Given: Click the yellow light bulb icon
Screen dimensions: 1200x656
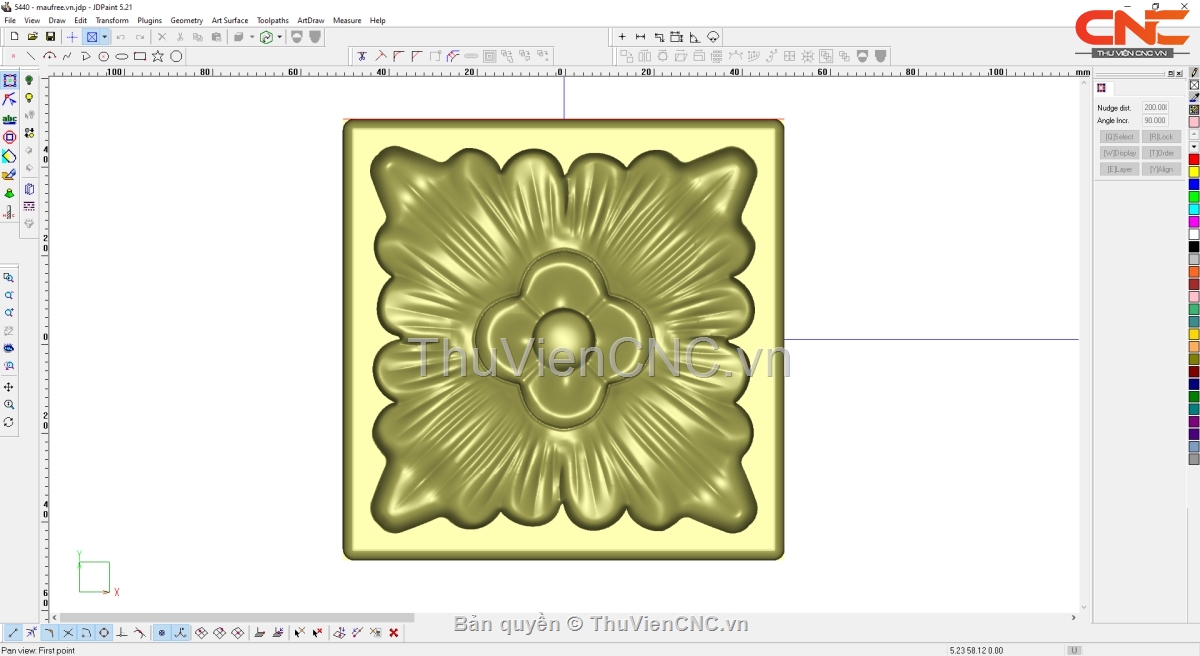Looking at the screenshot, I should point(29,98).
